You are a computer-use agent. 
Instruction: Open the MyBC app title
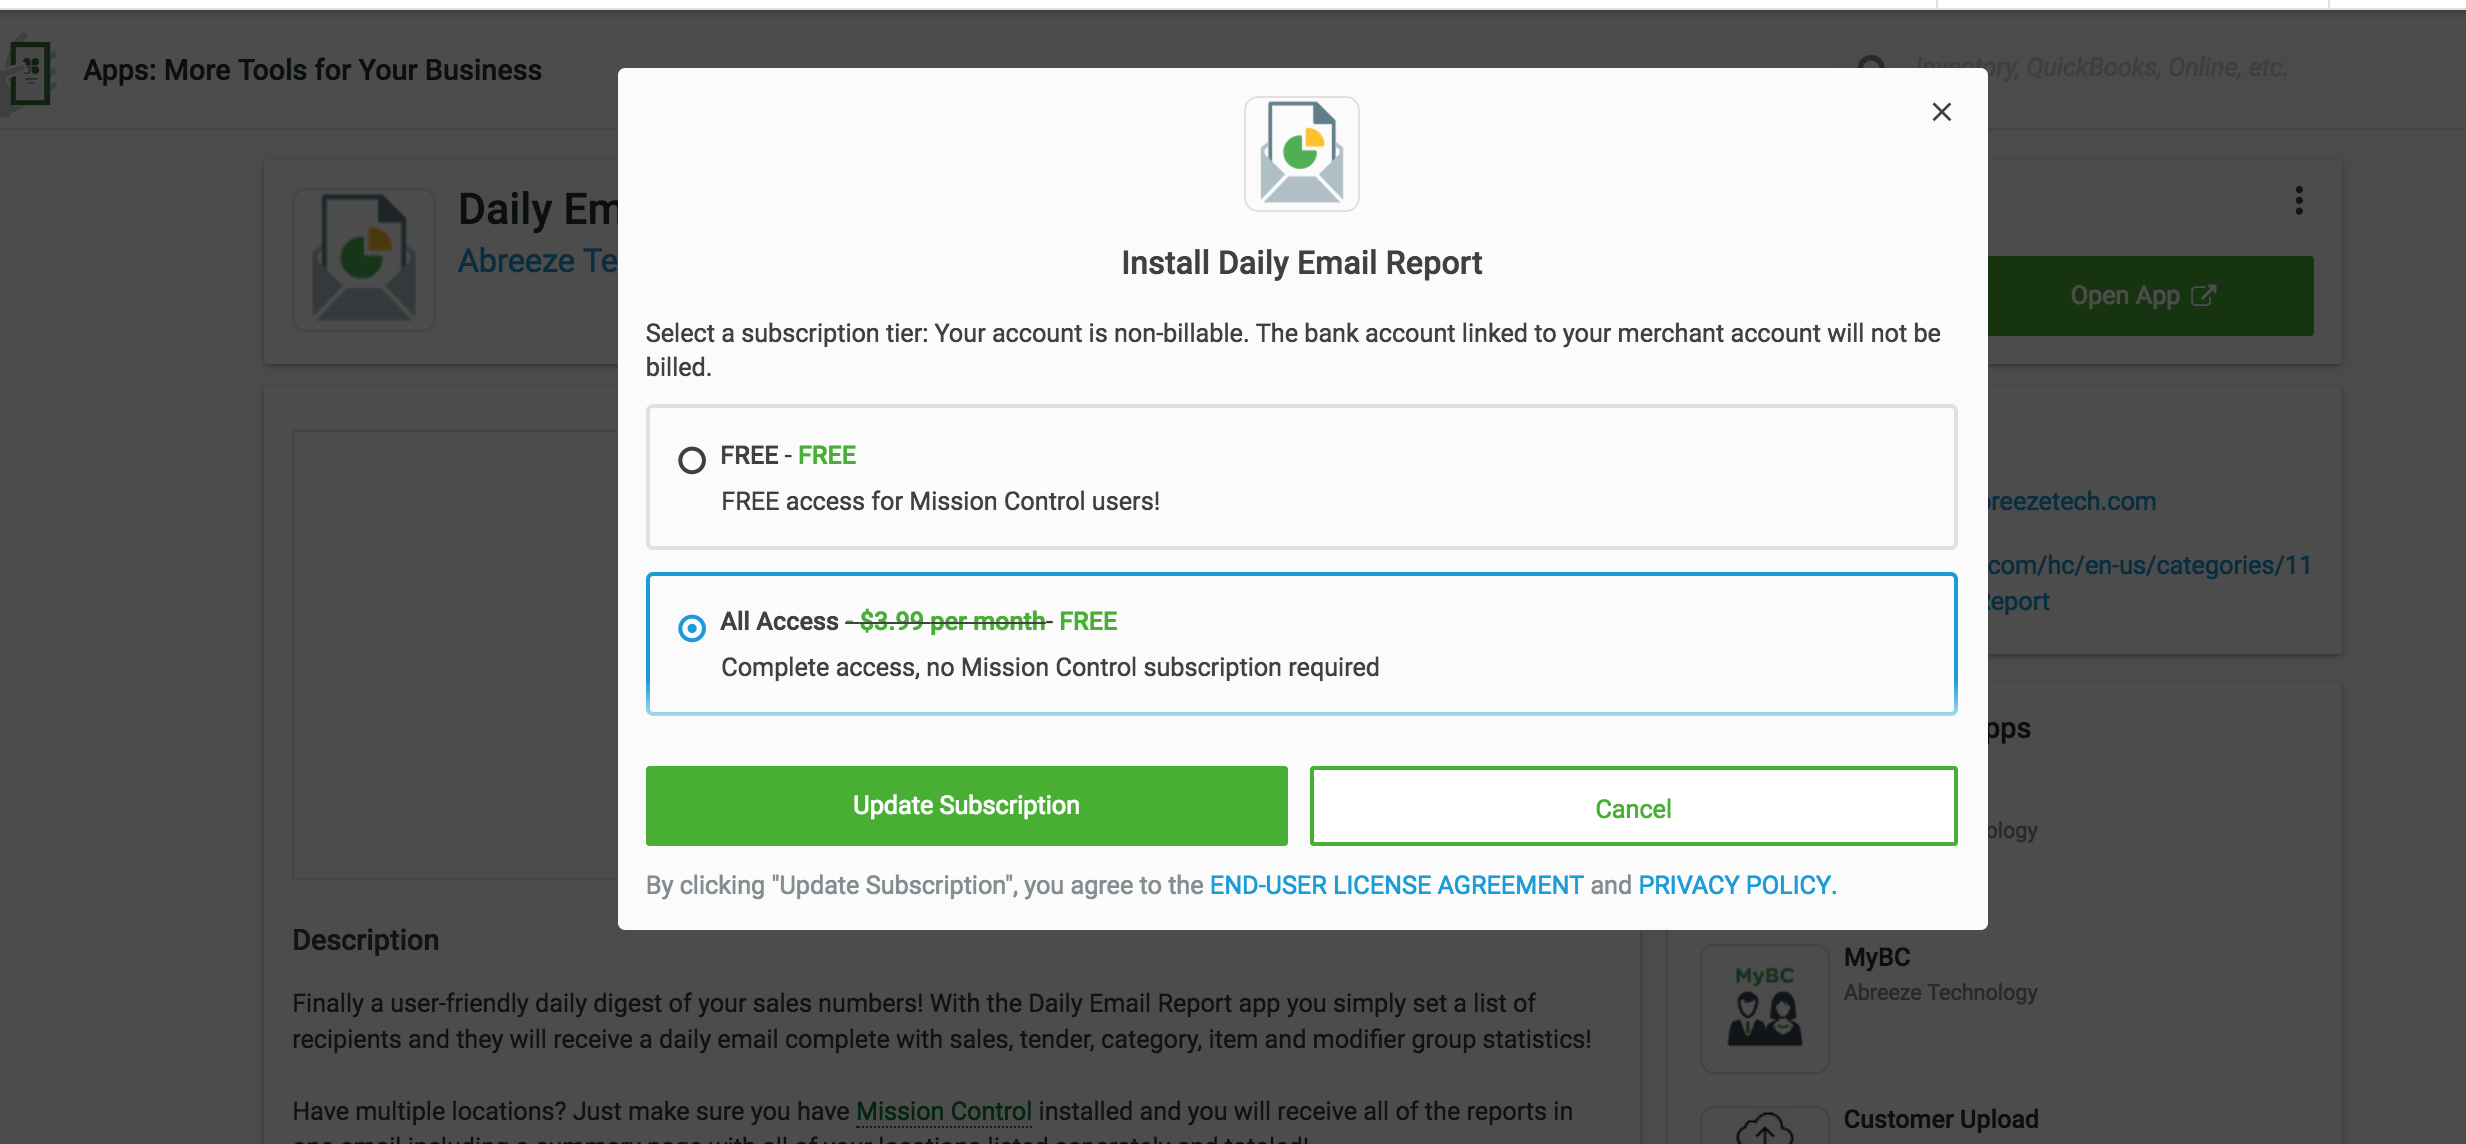click(1877, 957)
